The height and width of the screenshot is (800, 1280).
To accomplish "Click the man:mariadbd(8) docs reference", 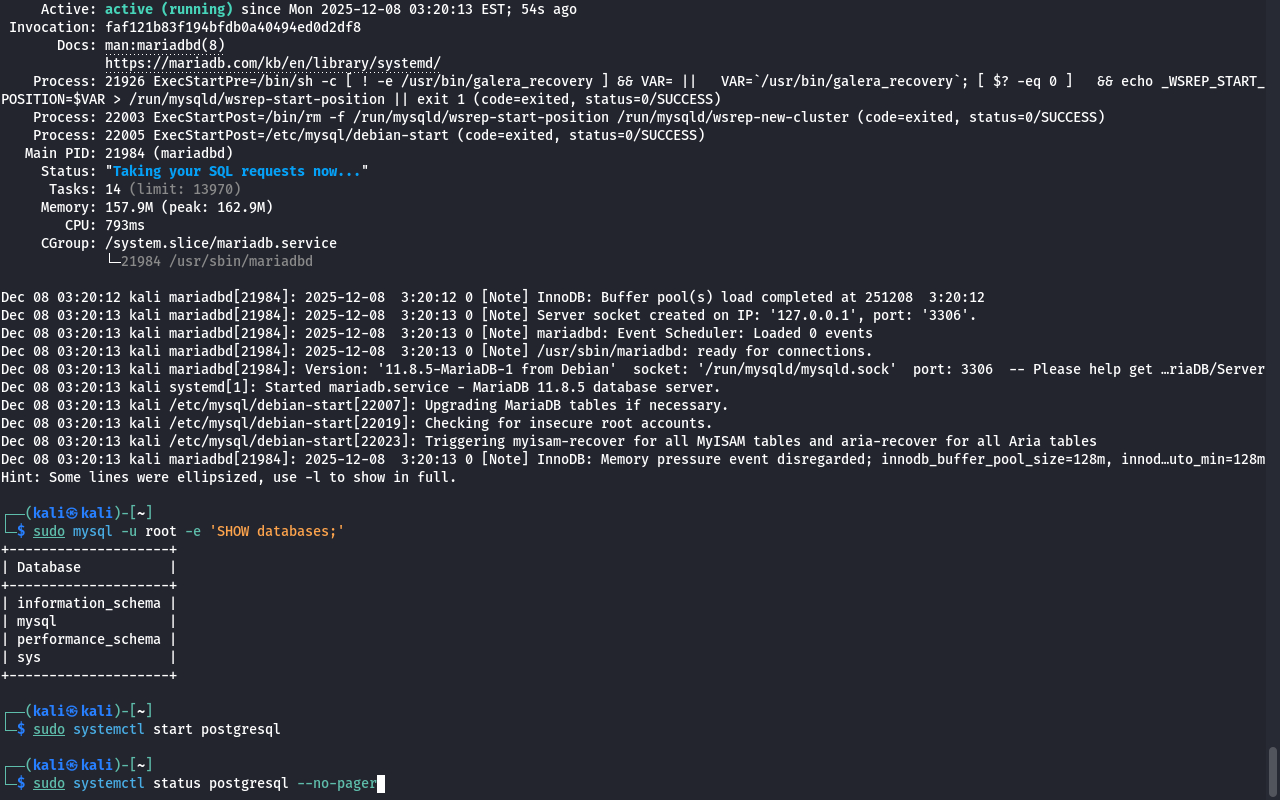I will [165, 45].
